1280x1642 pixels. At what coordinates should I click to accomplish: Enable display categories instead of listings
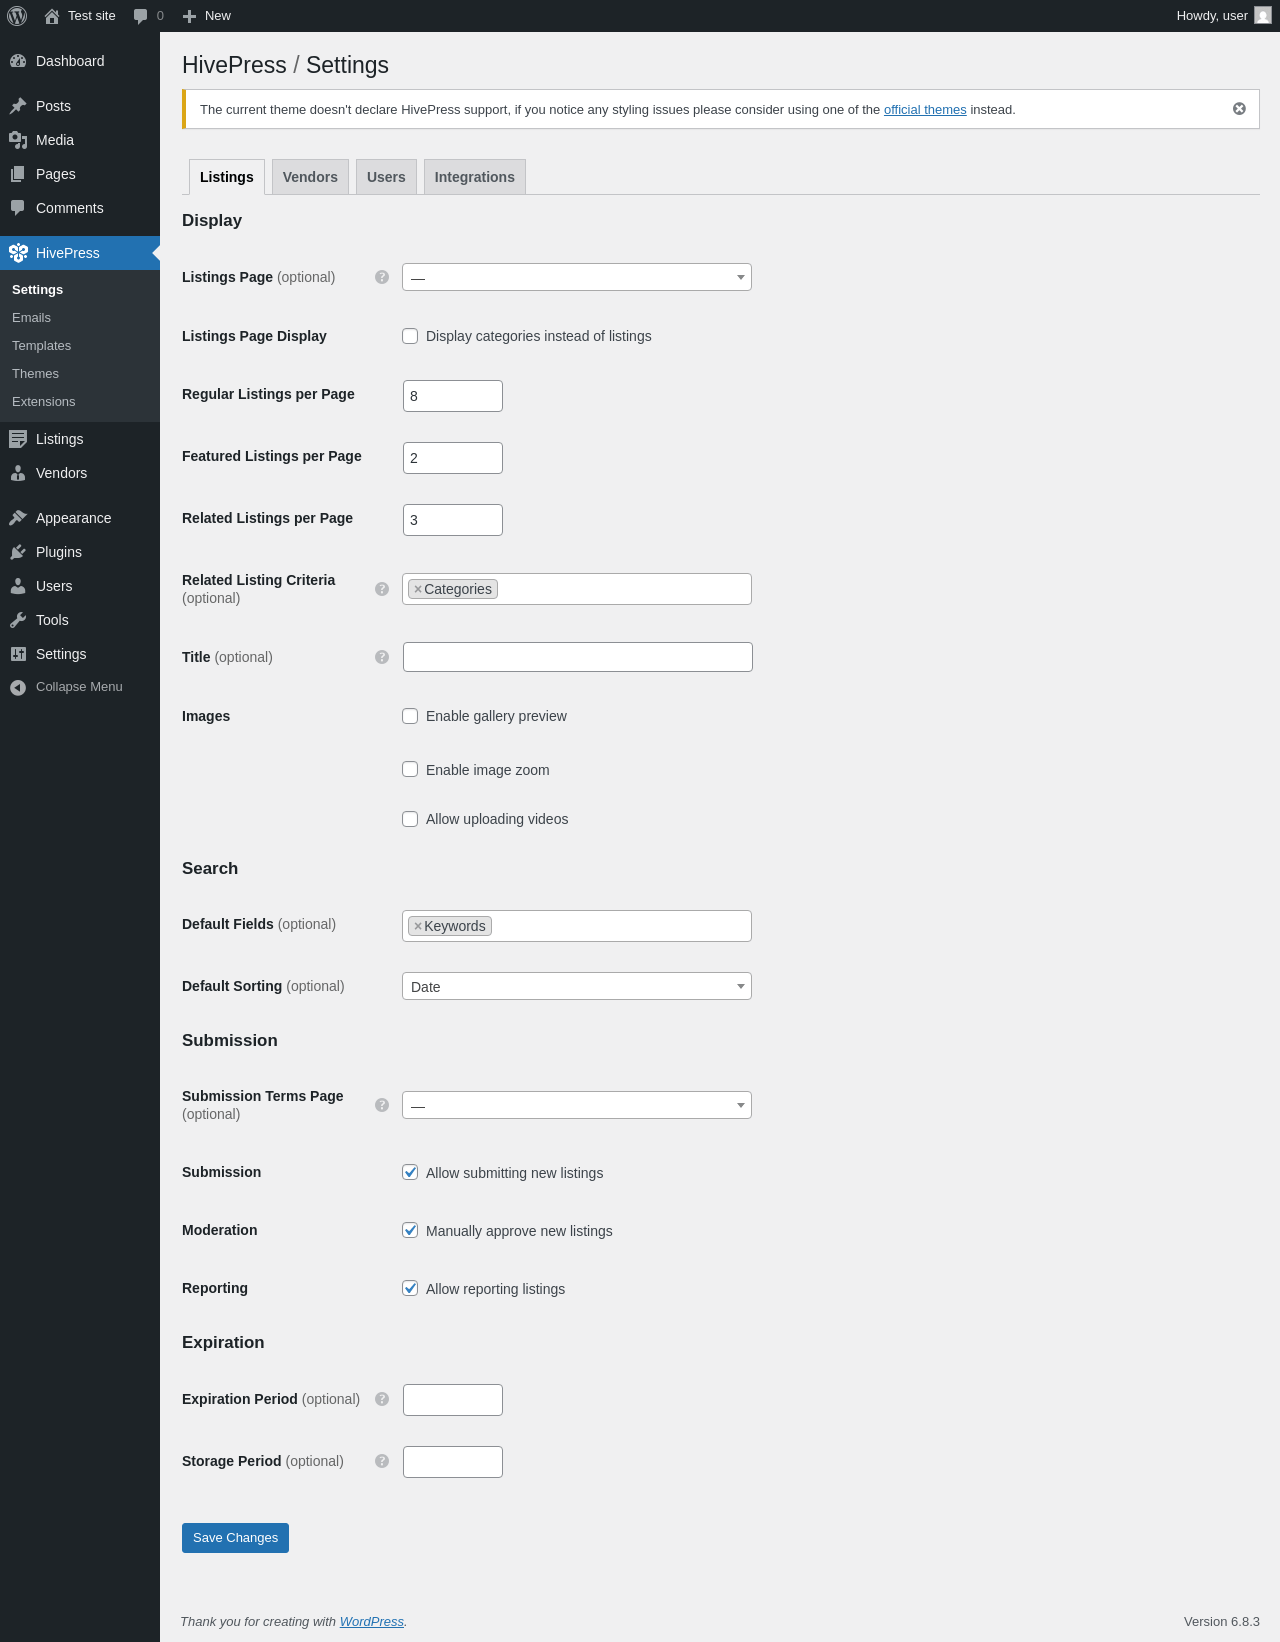410,336
